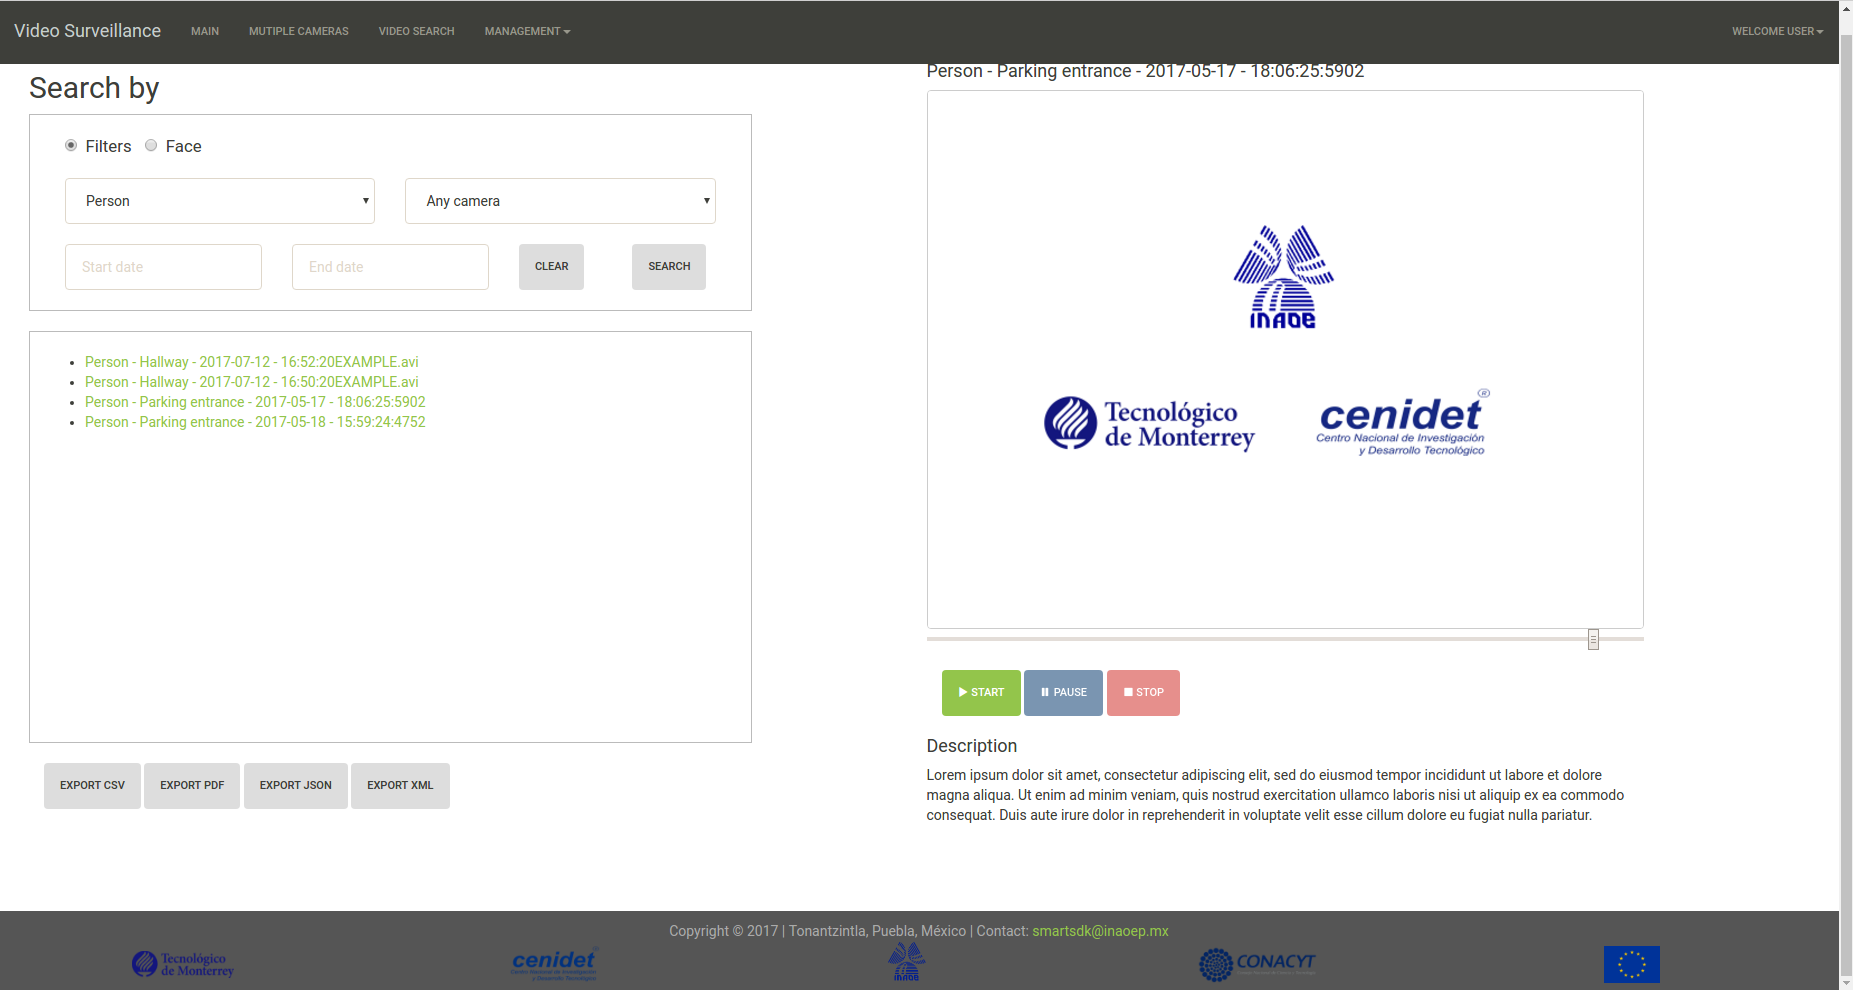
Task: Click the Start date field
Action: pos(163,267)
